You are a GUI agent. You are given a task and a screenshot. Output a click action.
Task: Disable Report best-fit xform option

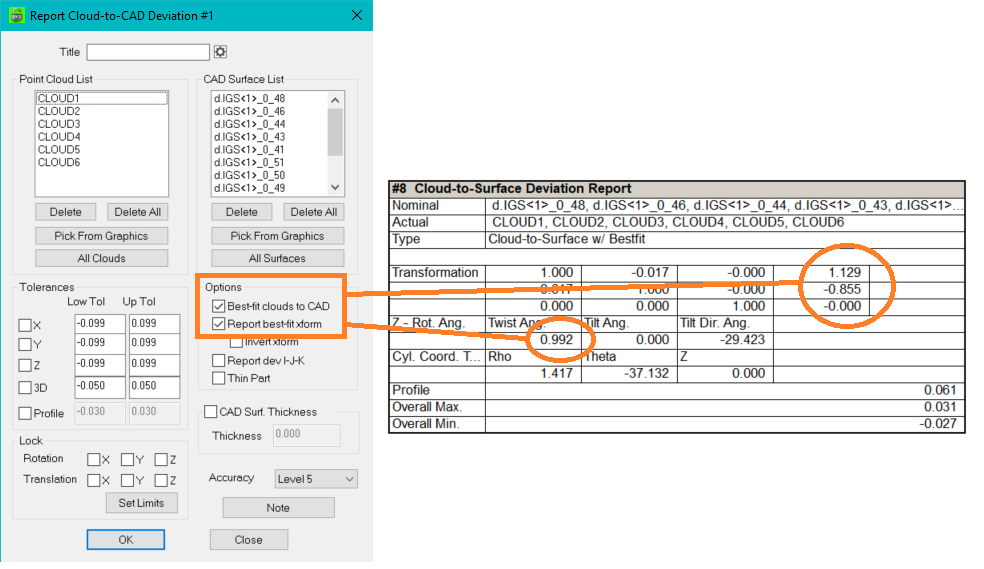[x=219, y=324]
